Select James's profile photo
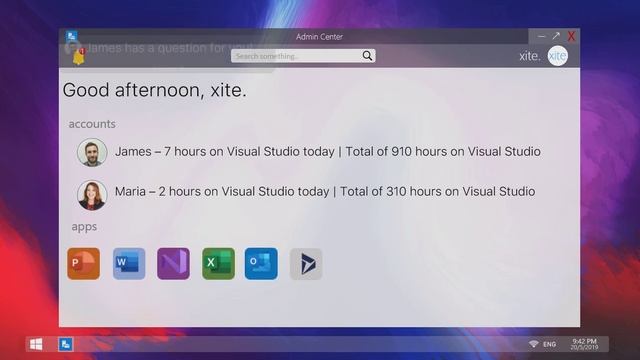Viewport: 640px width, 360px height. pyautogui.click(x=92, y=152)
